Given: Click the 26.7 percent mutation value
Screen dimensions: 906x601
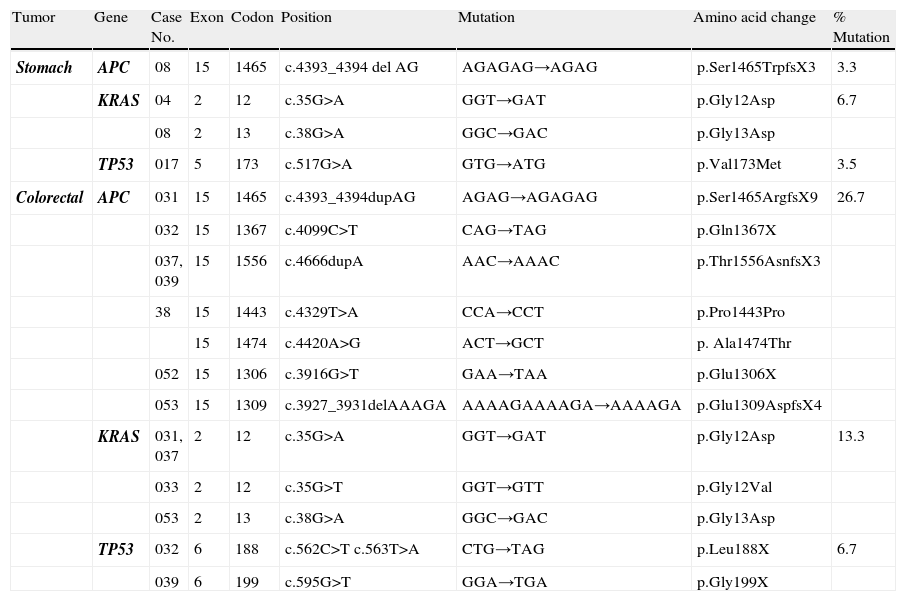Looking at the screenshot, I should tap(851, 198).
